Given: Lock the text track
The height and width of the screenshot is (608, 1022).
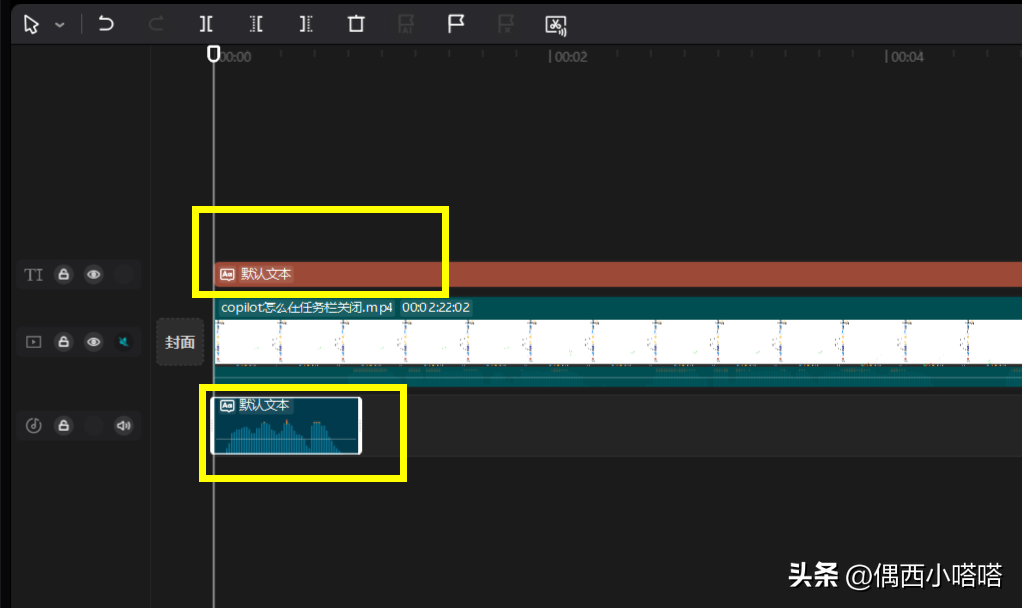Looking at the screenshot, I should pyautogui.click(x=63, y=274).
